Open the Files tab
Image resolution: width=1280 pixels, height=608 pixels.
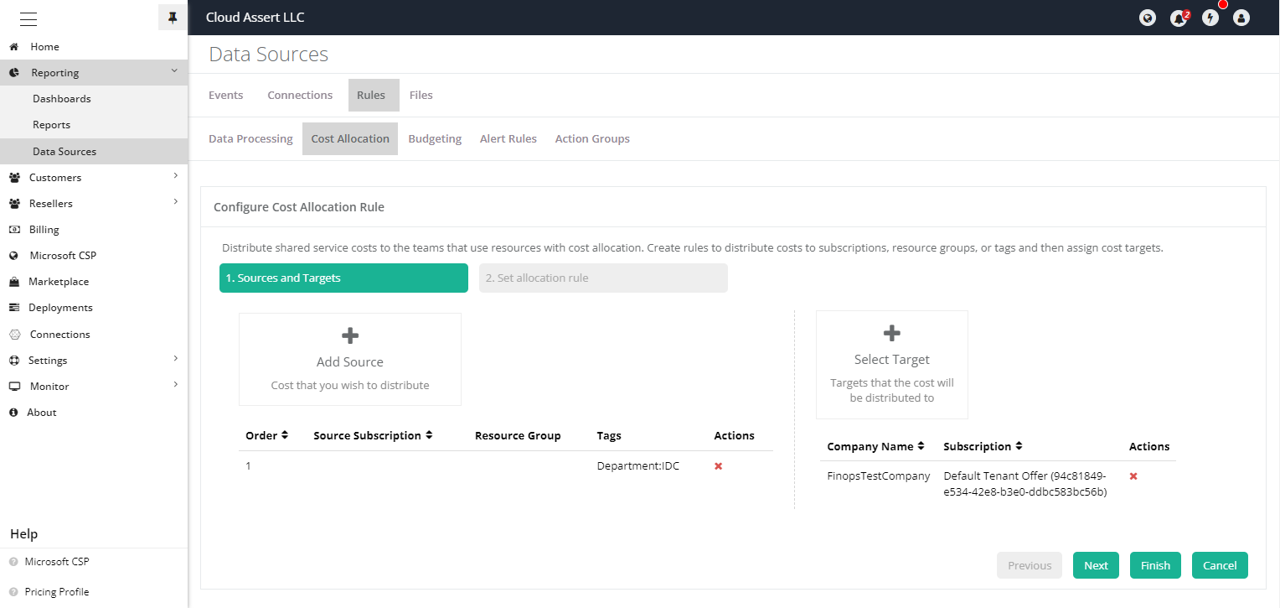[421, 95]
